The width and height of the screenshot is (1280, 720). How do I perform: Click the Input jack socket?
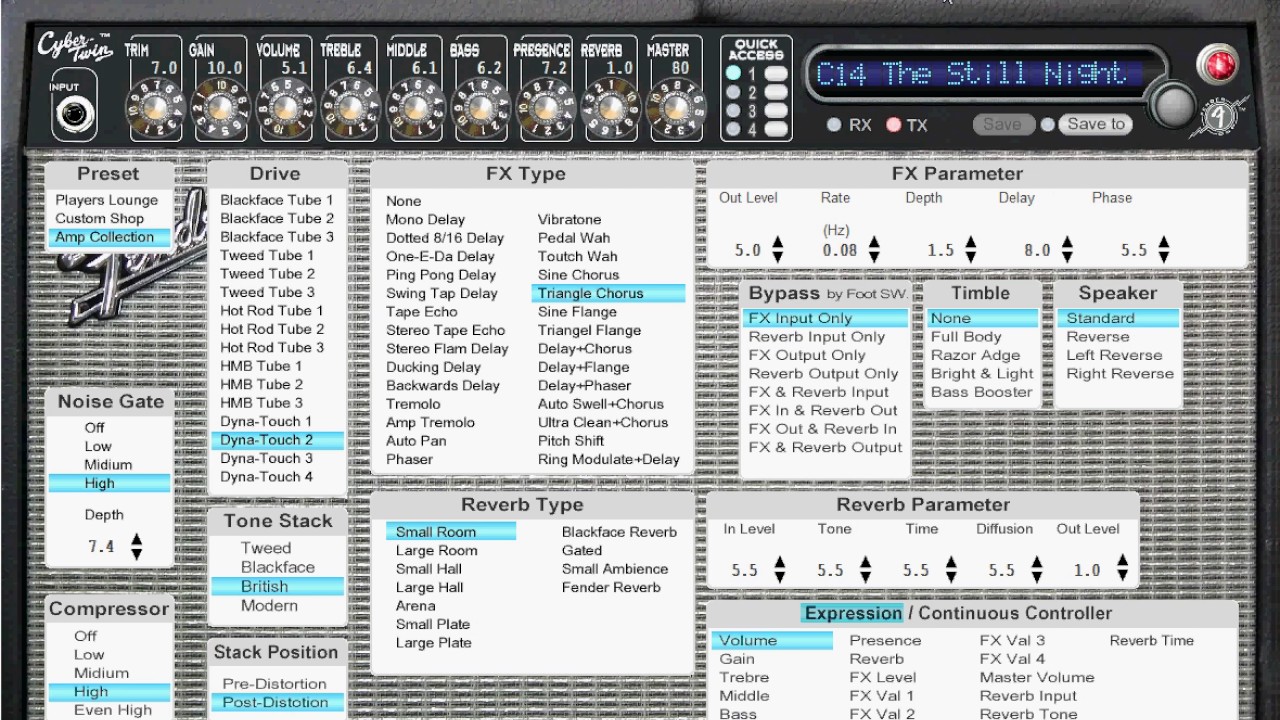click(74, 114)
